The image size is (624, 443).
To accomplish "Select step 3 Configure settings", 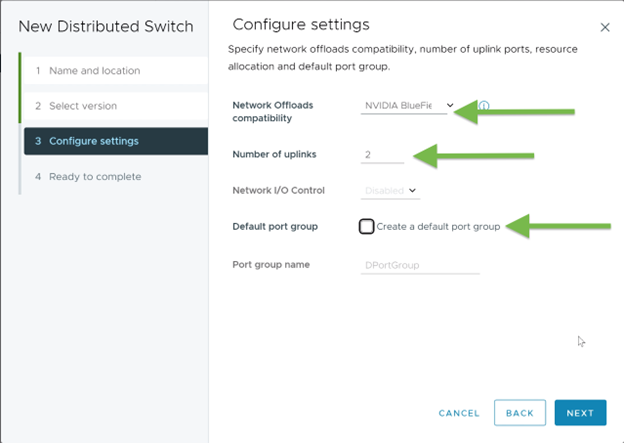I will pyautogui.click(x=94, y=141).
